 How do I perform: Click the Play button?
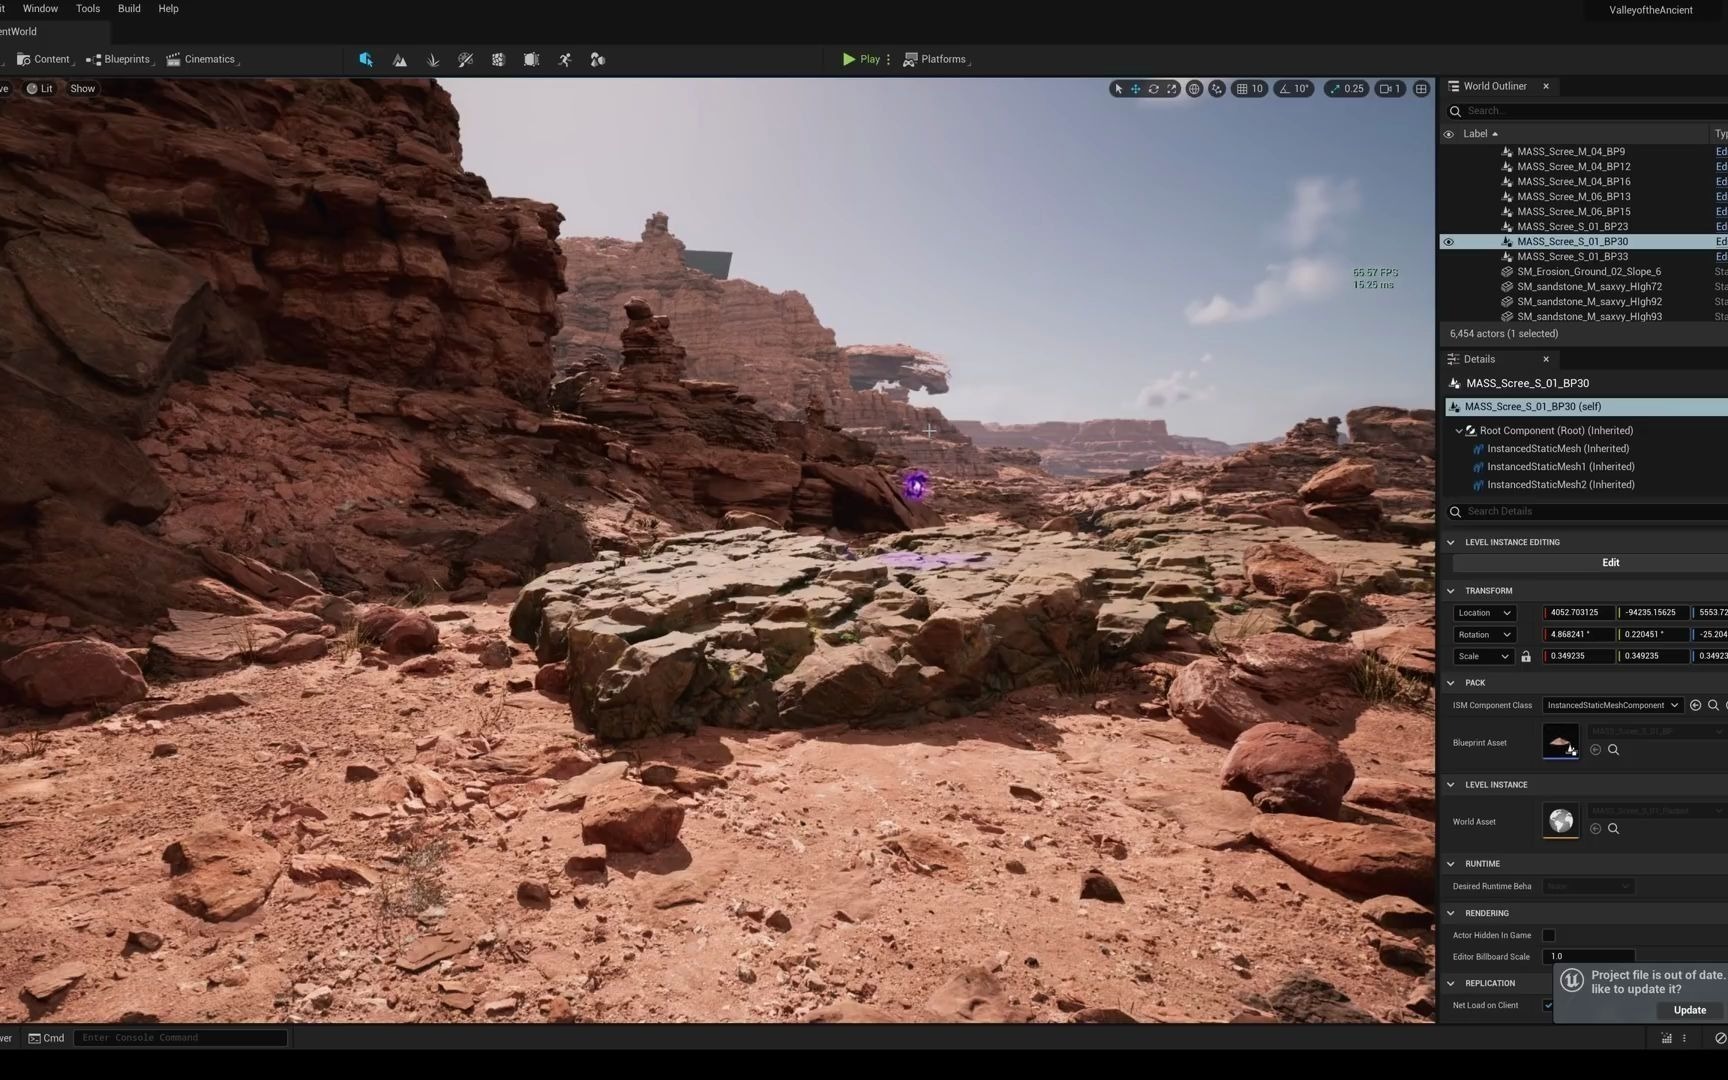(861, 60)
